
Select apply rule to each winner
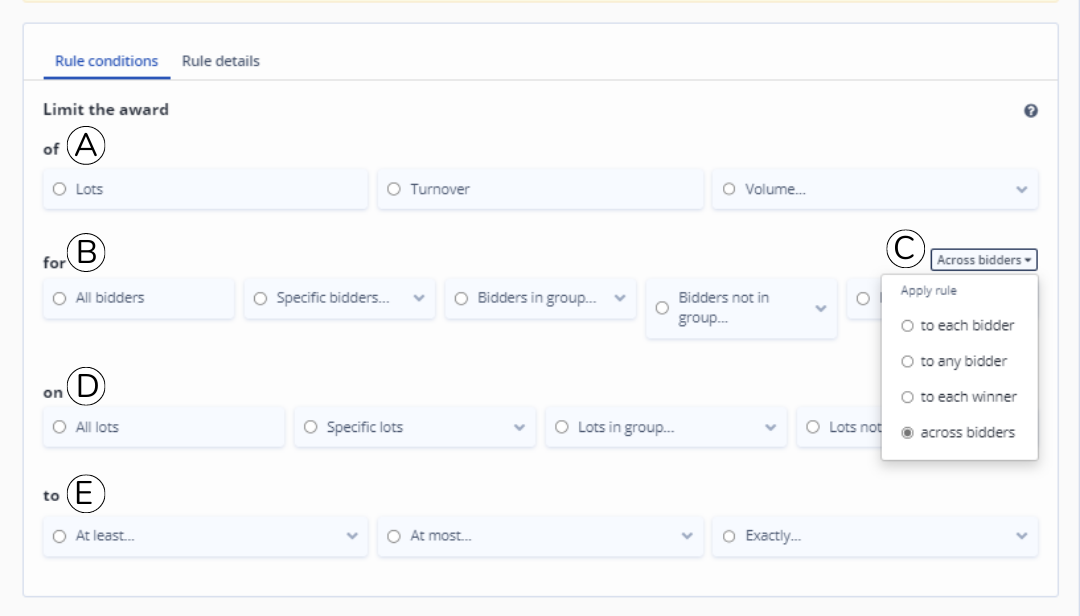tap(906, 397)
